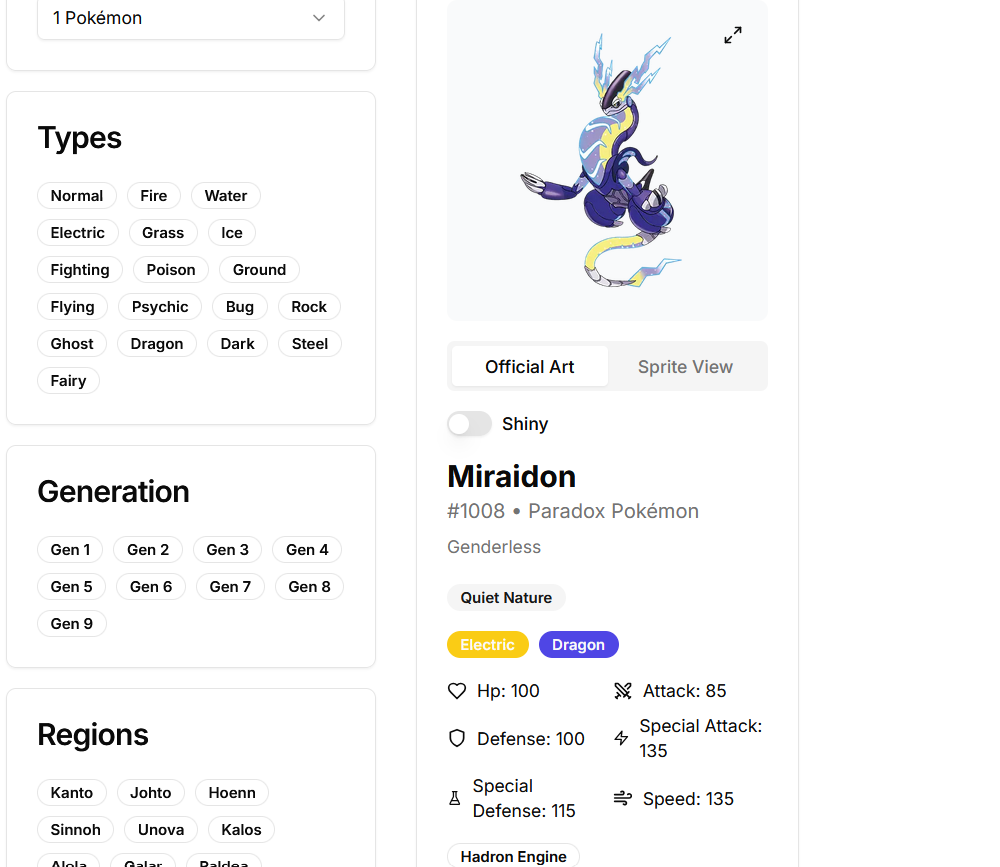Toggle the Shiny switch on

tap(469, 424)
